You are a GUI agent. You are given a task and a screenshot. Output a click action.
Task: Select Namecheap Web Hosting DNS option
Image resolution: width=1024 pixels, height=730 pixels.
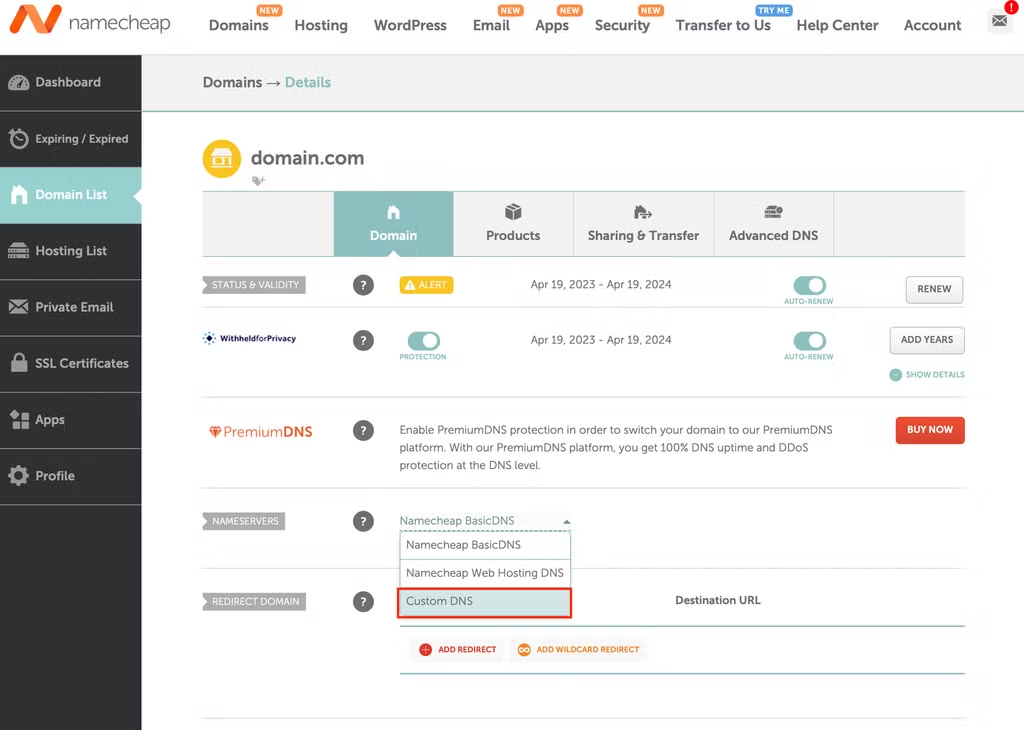point(485,573)
